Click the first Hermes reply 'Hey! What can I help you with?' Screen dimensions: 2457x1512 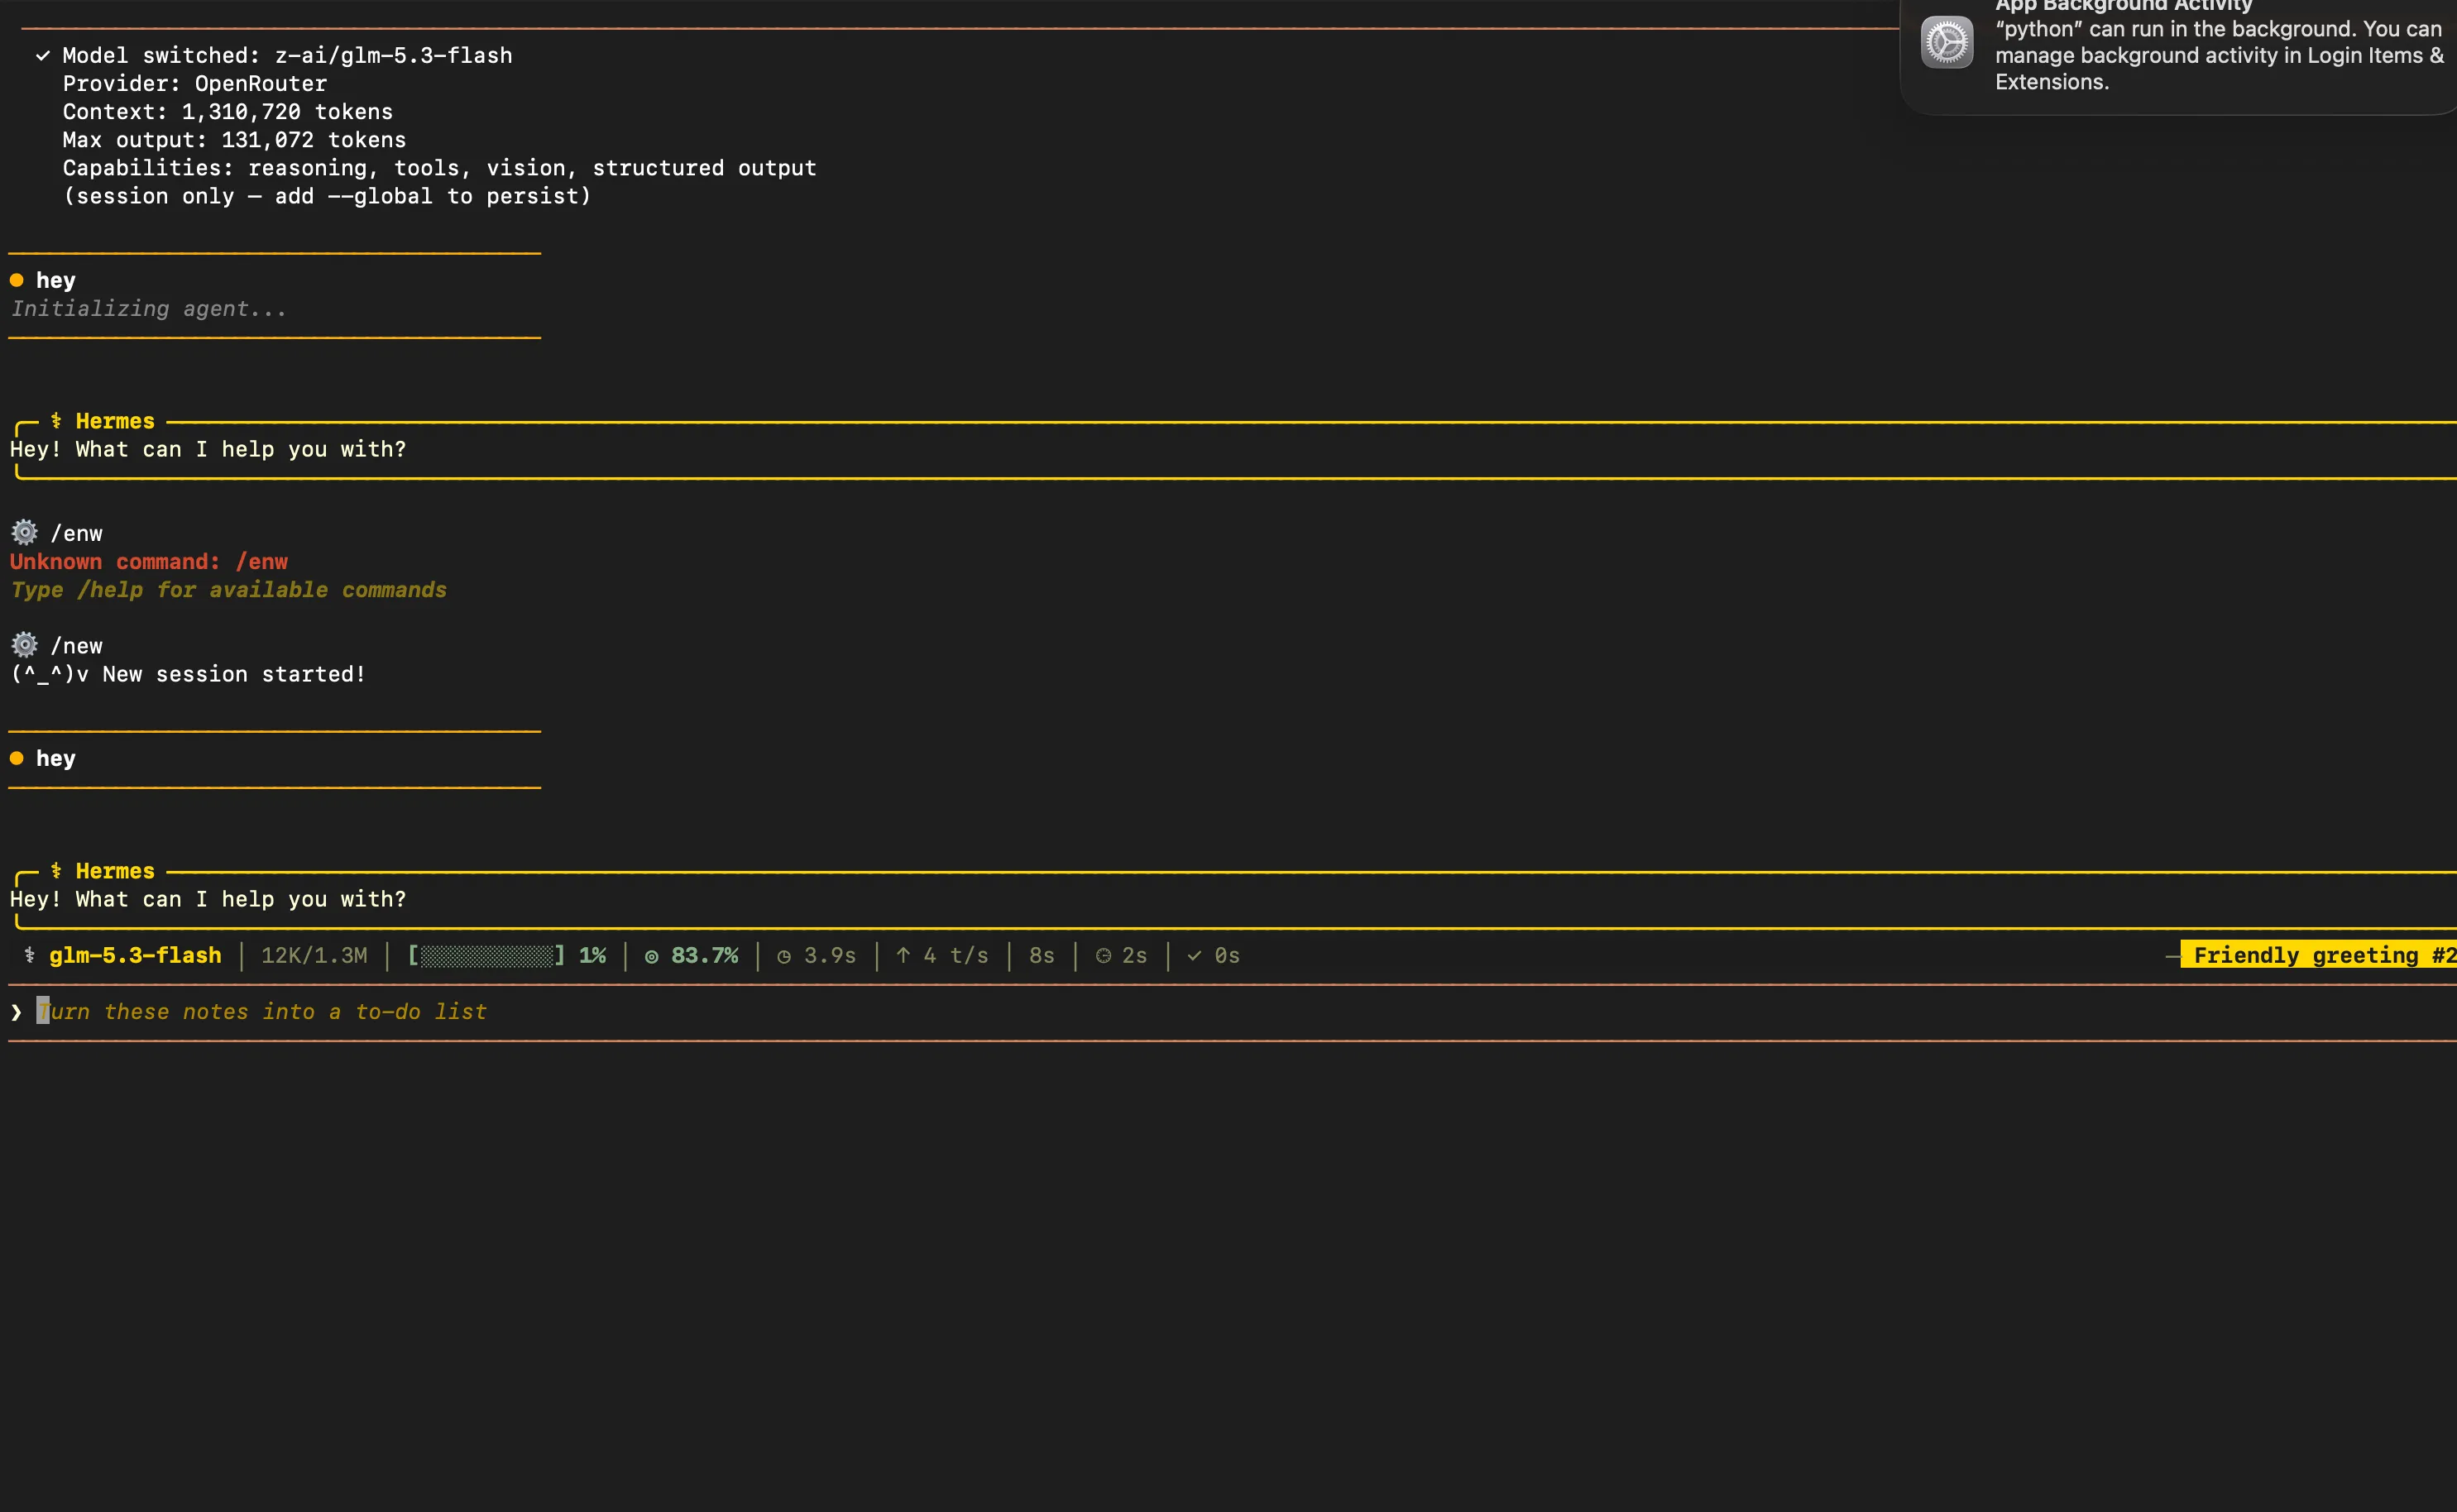208,449
